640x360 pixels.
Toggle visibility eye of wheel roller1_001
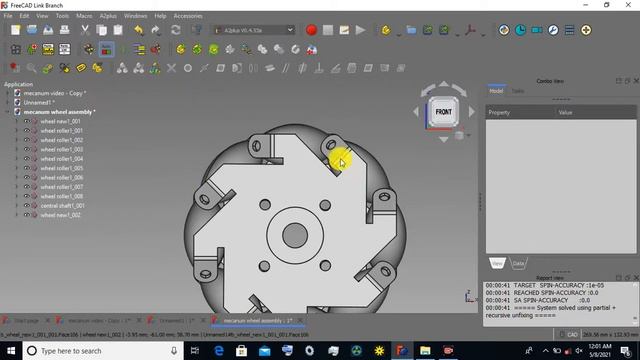tap(27, 131)
